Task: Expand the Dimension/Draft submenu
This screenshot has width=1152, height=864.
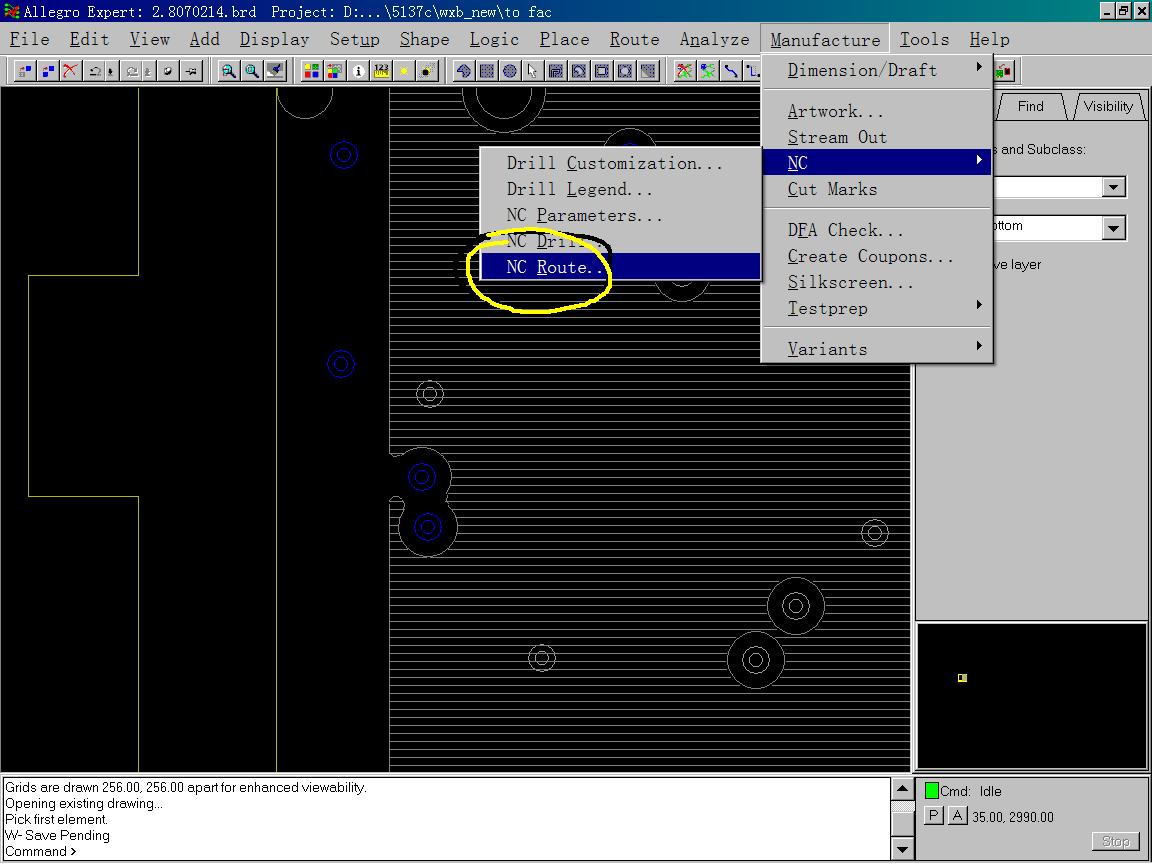Action: [x=877, y=70]
